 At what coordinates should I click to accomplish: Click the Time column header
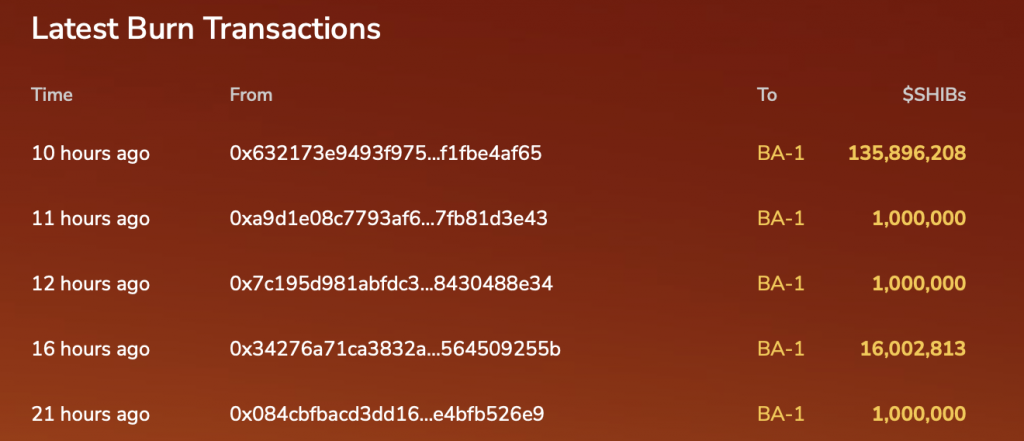coord(52,95)
